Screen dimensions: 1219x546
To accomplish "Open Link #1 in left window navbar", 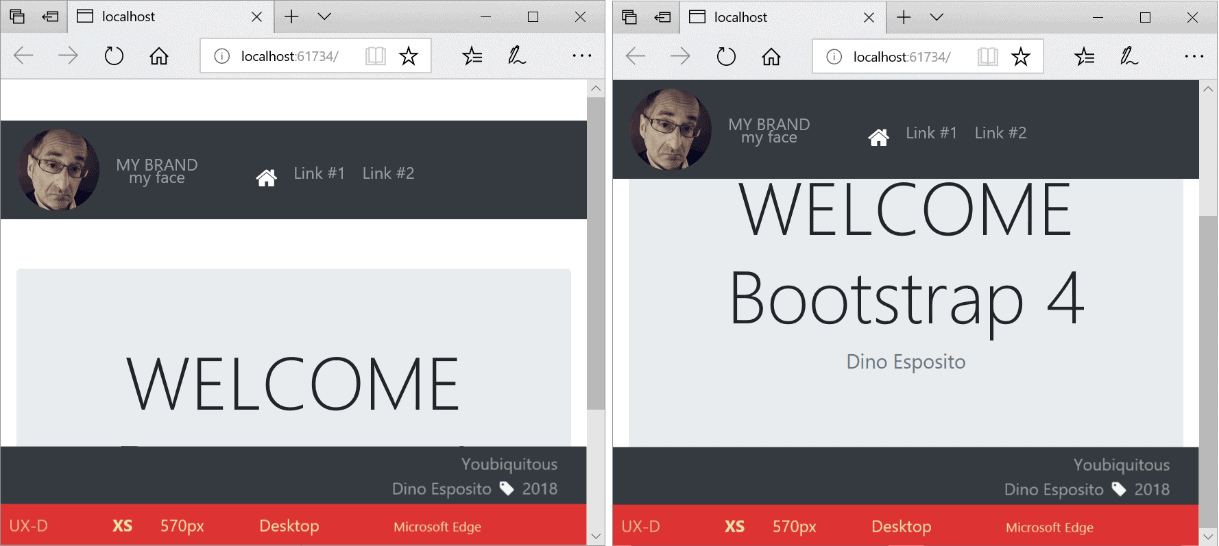I will 319,173.
